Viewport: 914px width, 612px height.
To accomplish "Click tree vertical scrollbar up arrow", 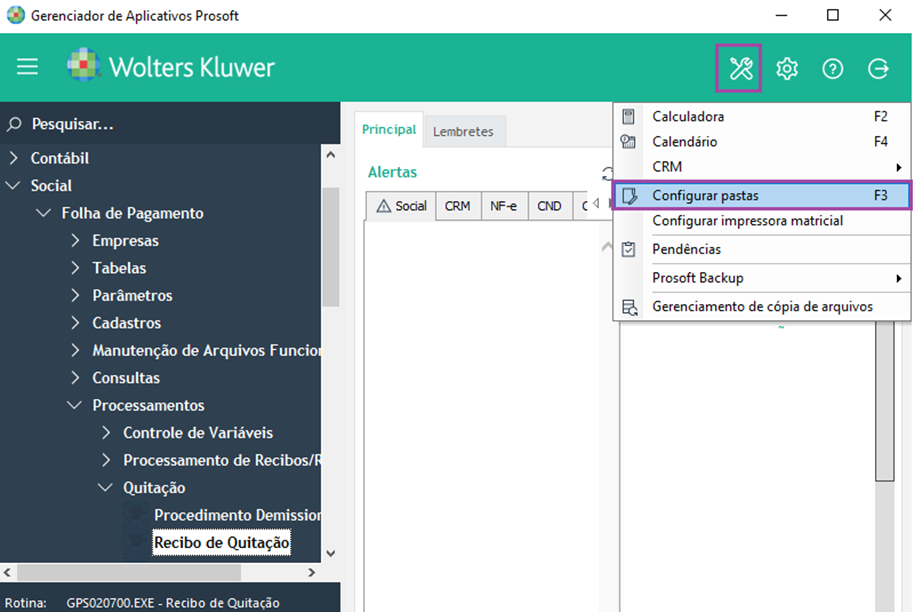I will click(331, 154).
